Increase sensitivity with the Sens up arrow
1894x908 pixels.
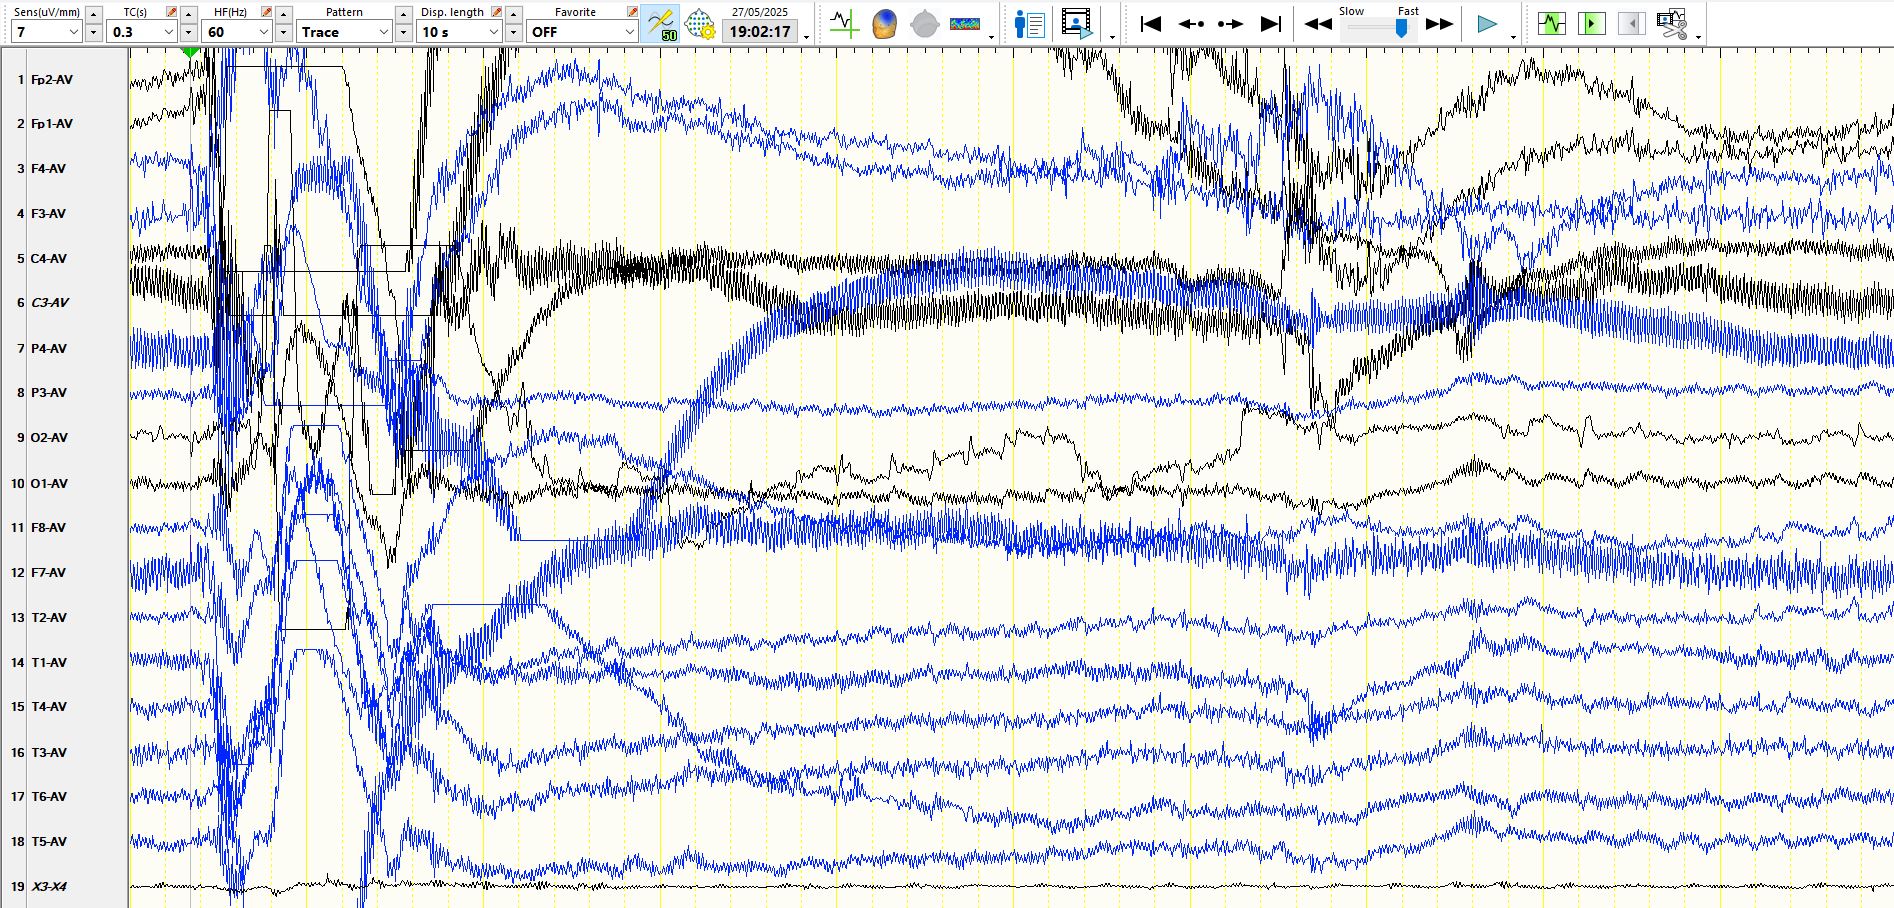coord(94,14)
